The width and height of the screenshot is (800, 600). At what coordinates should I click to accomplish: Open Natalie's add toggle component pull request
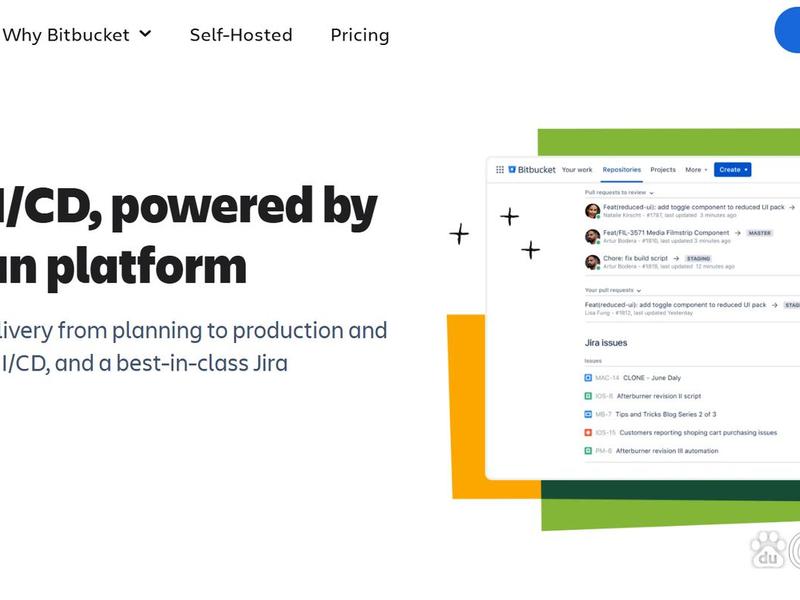click(693, 207)
